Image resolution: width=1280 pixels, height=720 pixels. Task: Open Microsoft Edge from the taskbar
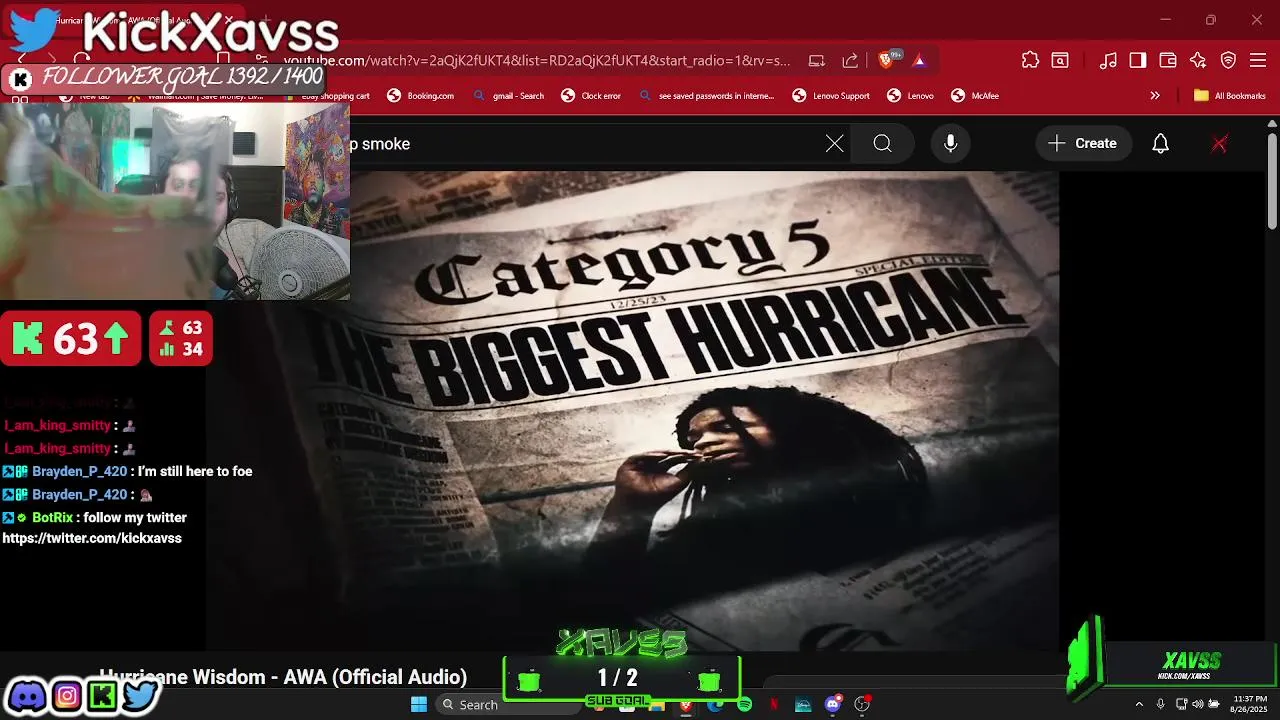coord(715,704)
